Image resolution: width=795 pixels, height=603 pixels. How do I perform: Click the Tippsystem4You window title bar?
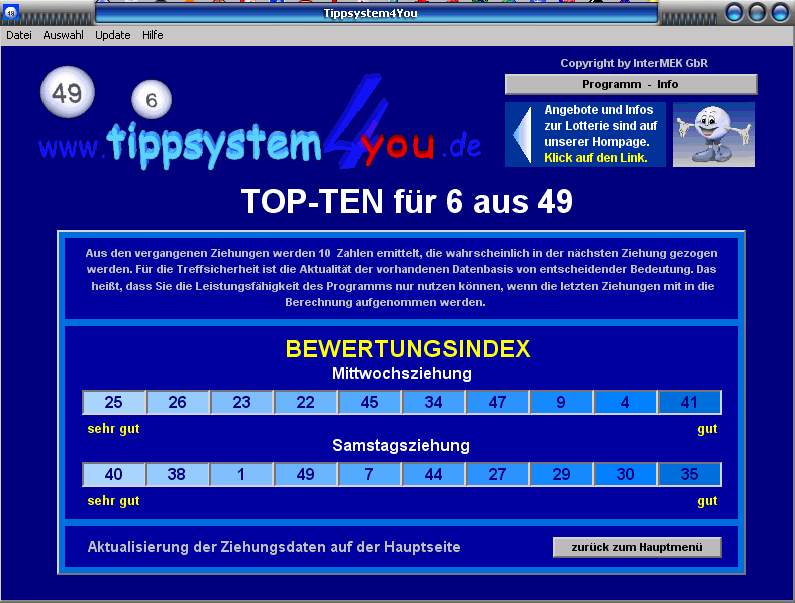[376, 13]
